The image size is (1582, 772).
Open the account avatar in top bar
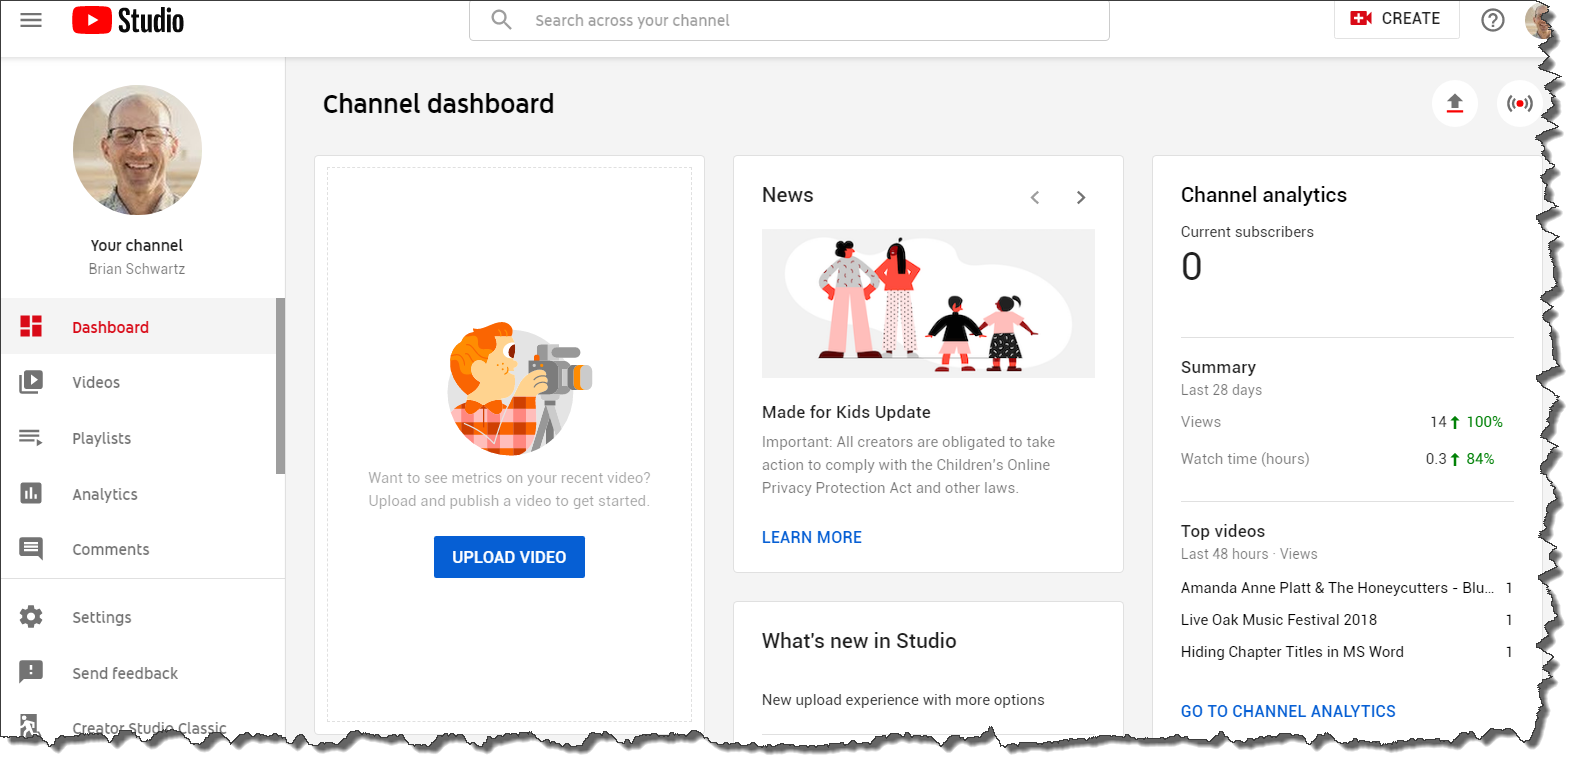[1541, 20]
